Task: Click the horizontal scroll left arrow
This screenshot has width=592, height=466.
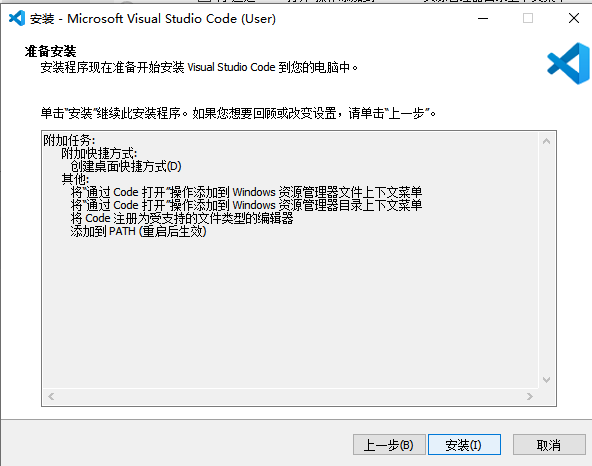Action: click(51, 396)
